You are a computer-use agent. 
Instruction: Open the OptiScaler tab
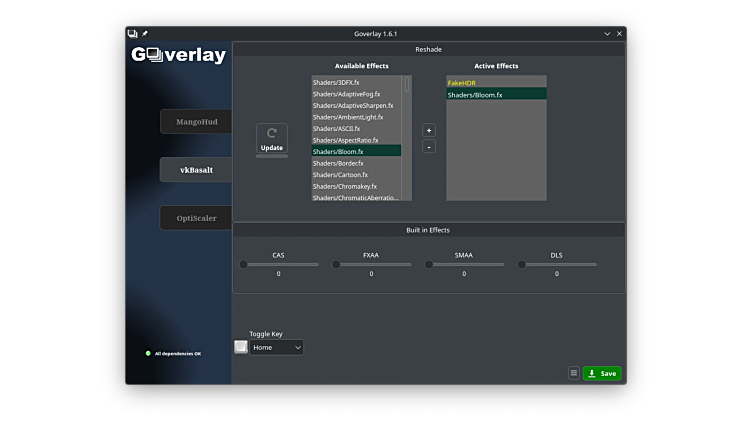196,218
